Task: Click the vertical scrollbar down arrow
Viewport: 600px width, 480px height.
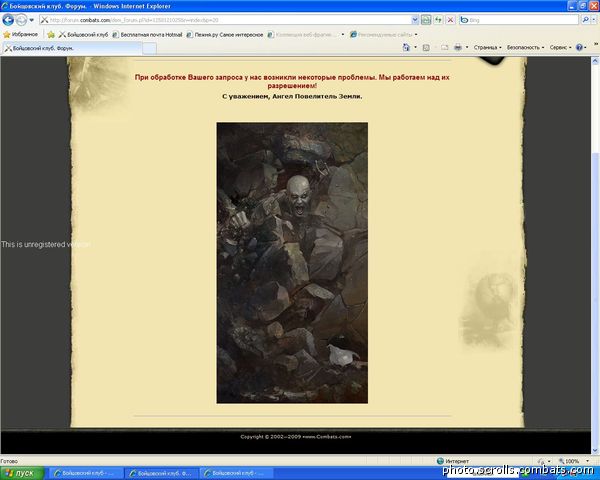Action: 595,450
